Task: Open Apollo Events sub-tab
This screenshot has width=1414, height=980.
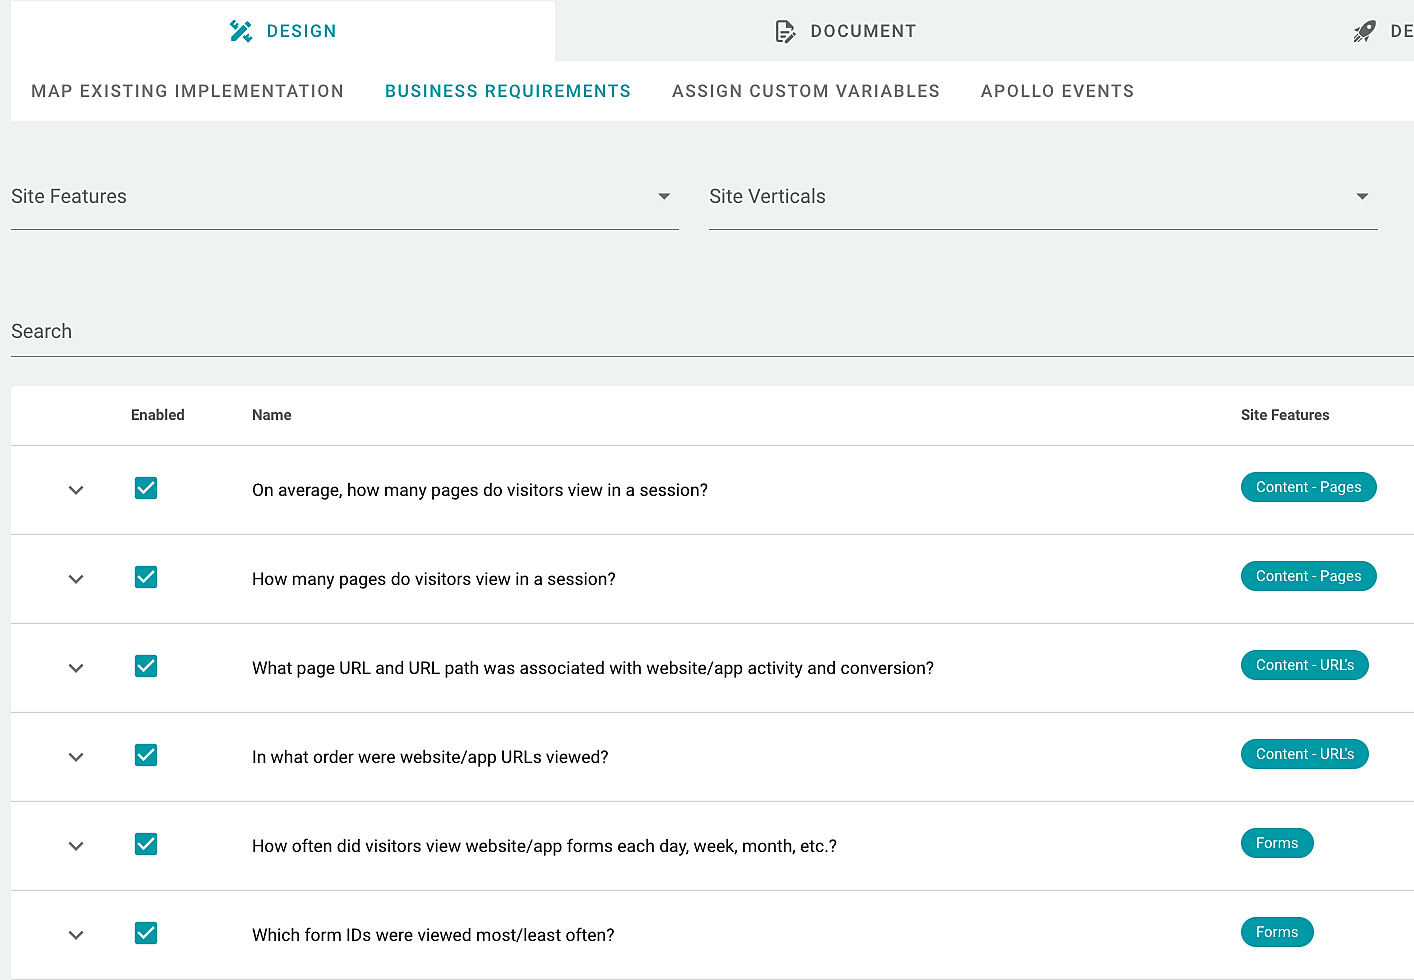Action: (1057, 91)
